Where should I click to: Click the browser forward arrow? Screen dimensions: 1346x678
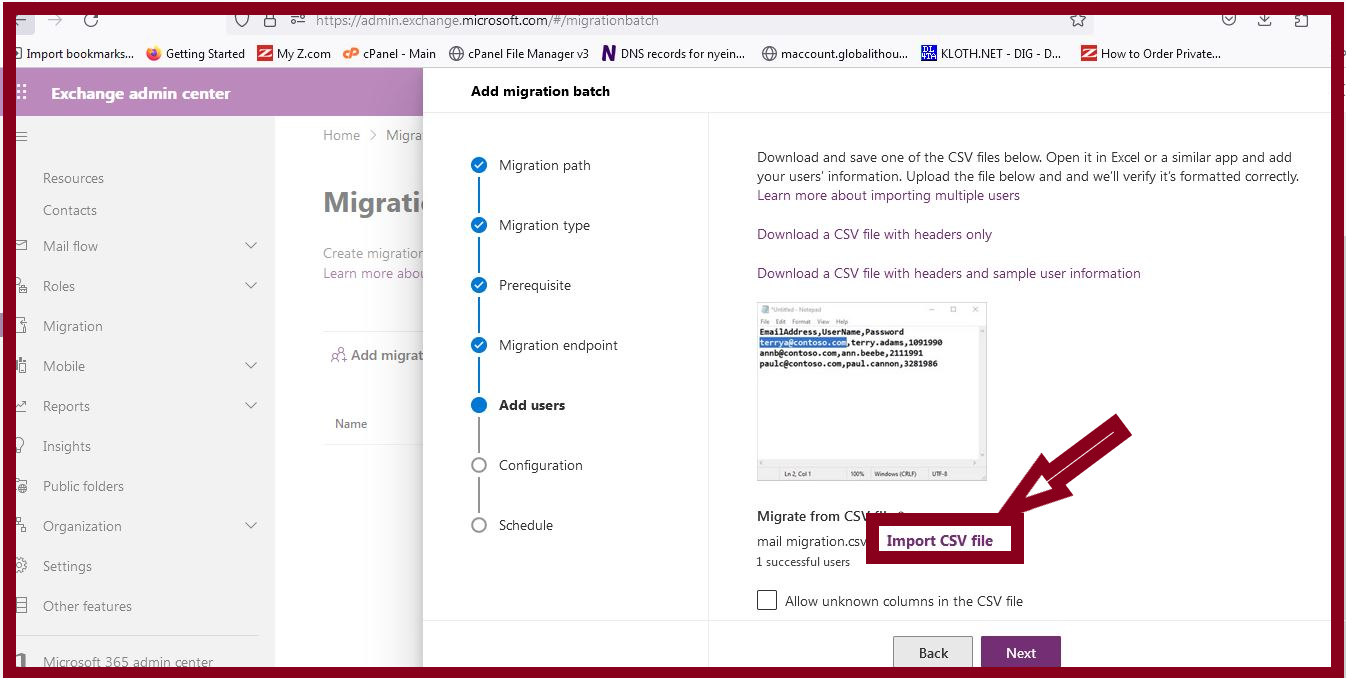point(54,19)
